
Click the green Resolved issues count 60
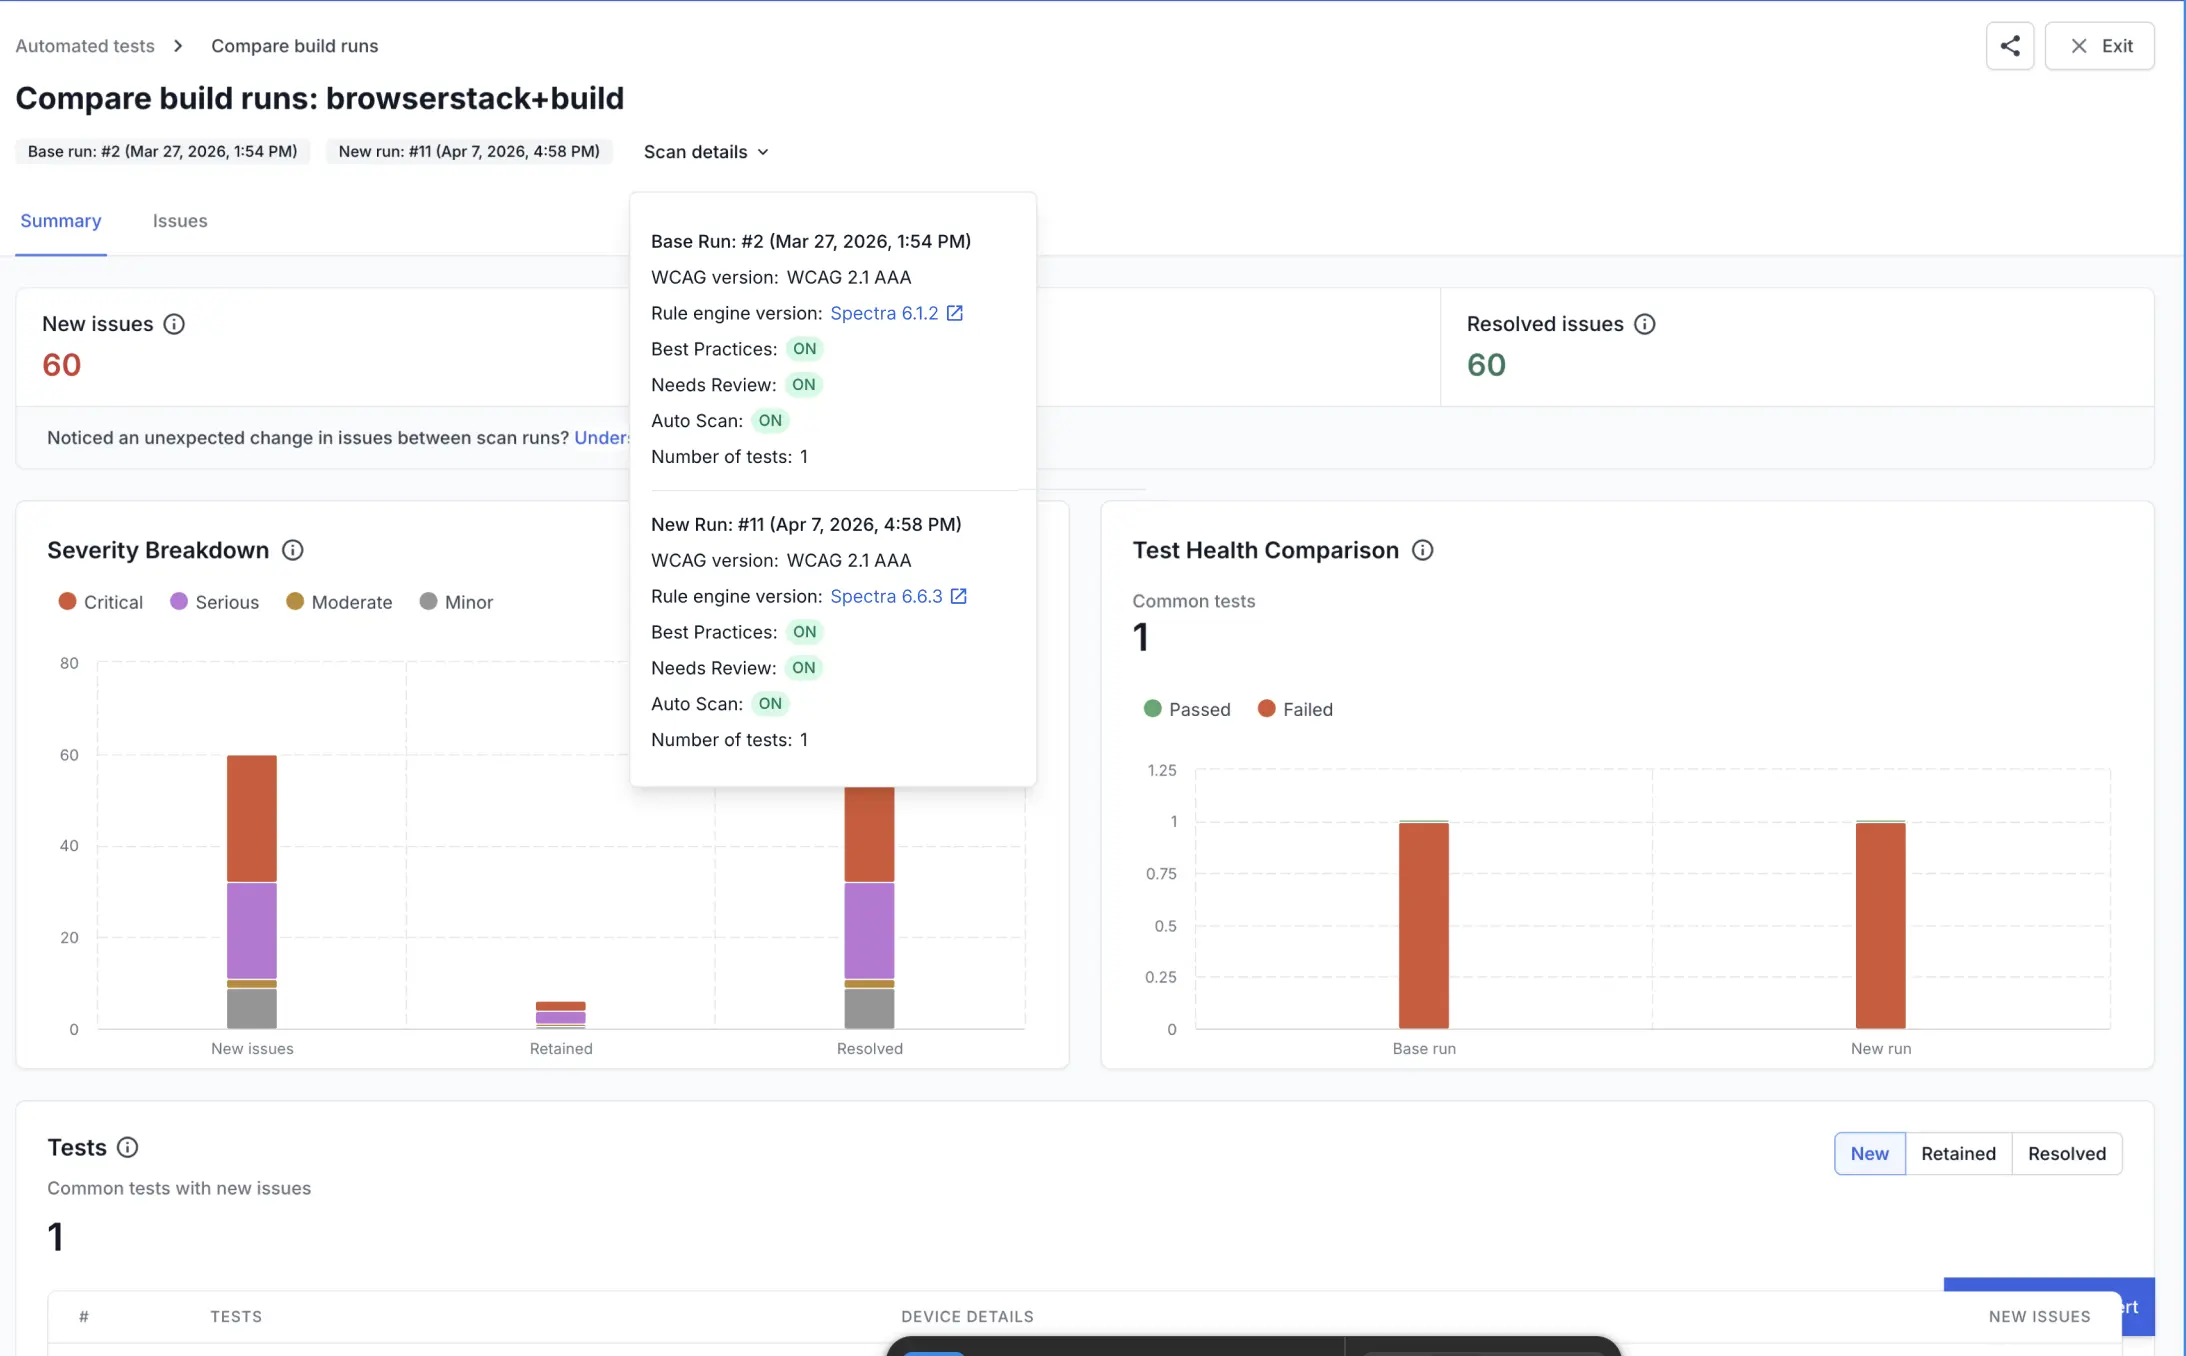point(1486,365)
